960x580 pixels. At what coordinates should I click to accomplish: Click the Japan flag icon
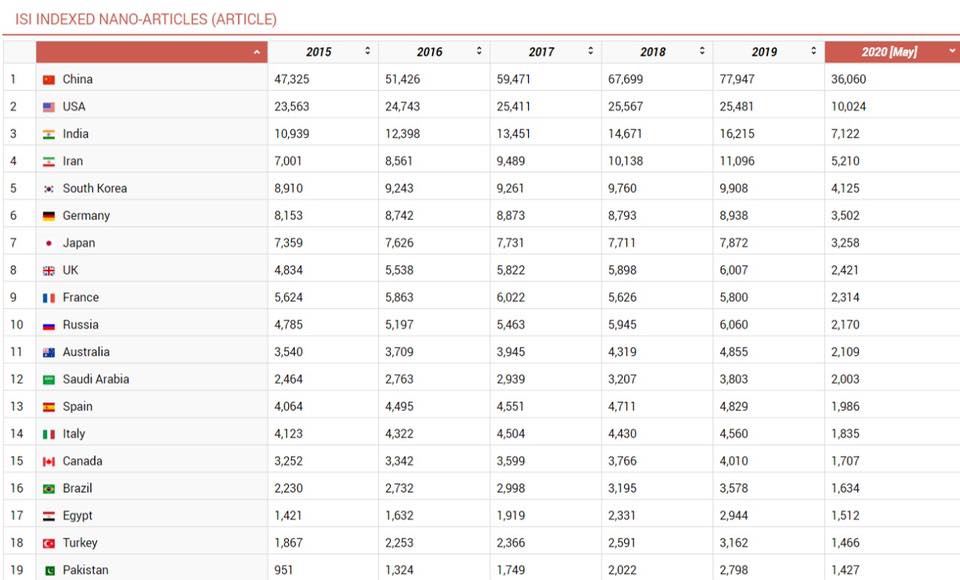click(48, 243)
